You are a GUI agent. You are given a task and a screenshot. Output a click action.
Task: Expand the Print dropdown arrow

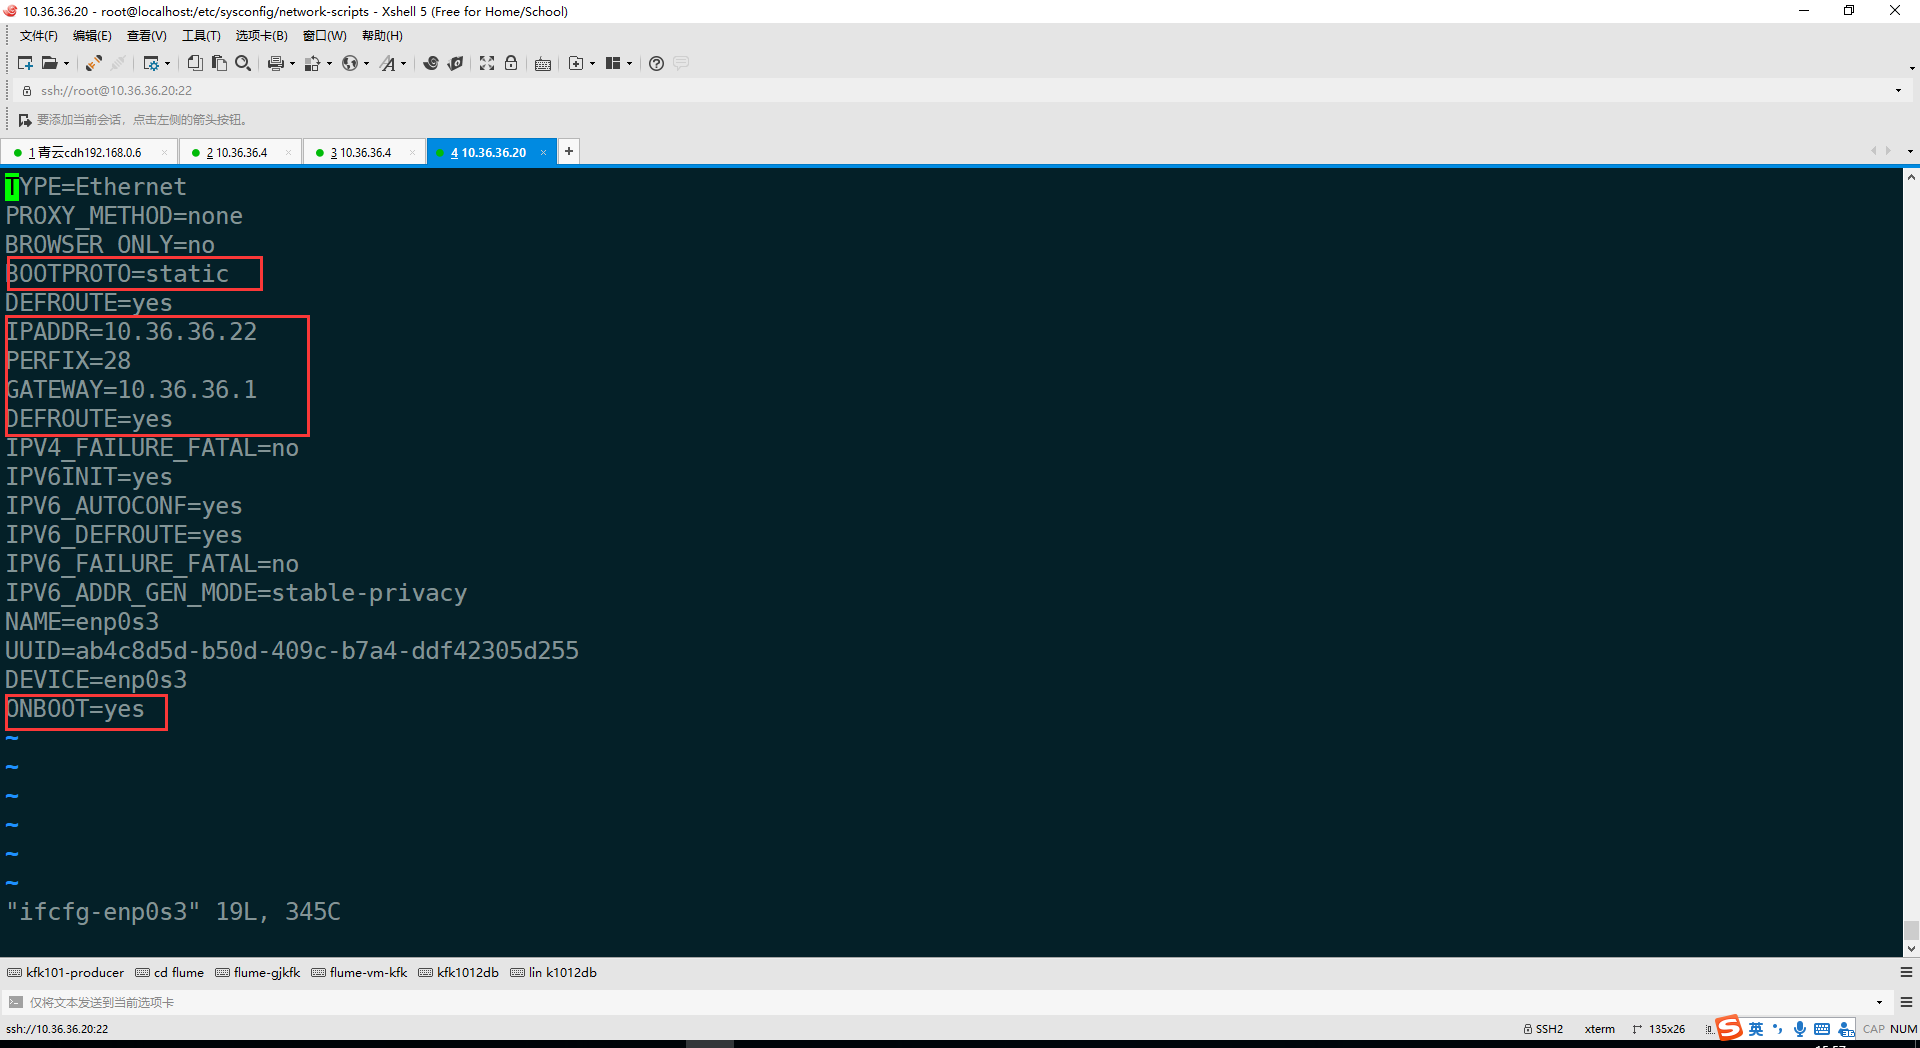(292, 63)
